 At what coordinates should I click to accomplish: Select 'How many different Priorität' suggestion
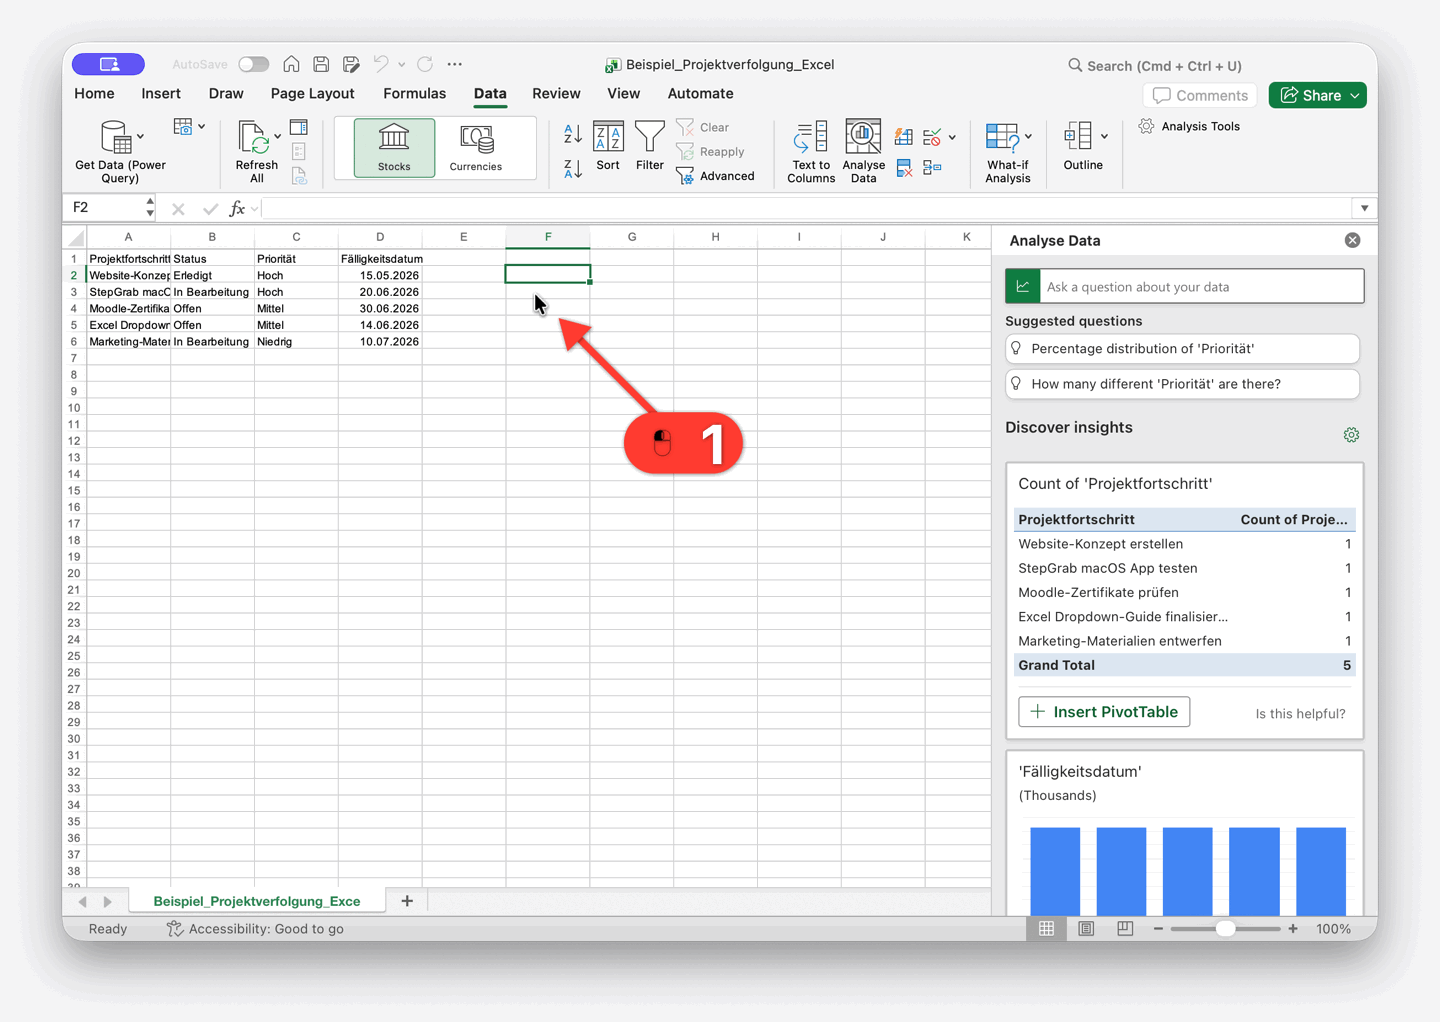click(x=1182, y=384)
